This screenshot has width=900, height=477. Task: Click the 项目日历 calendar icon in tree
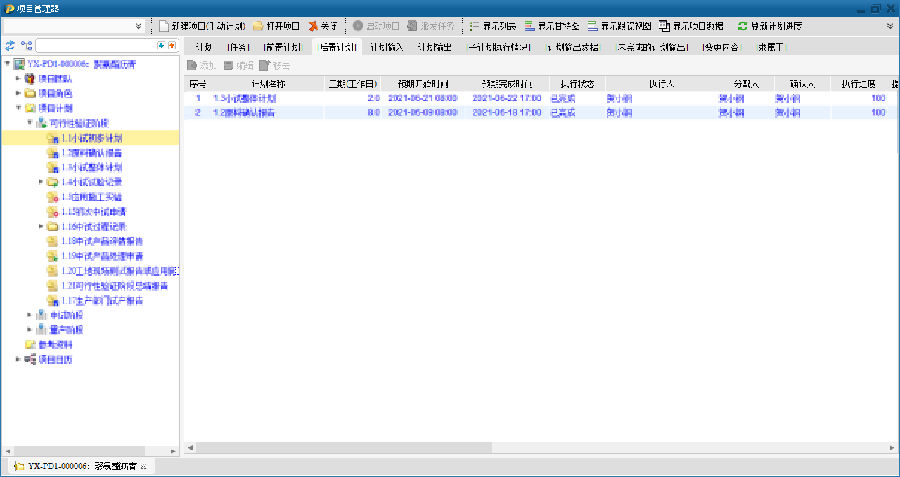[x=30, y=360]
